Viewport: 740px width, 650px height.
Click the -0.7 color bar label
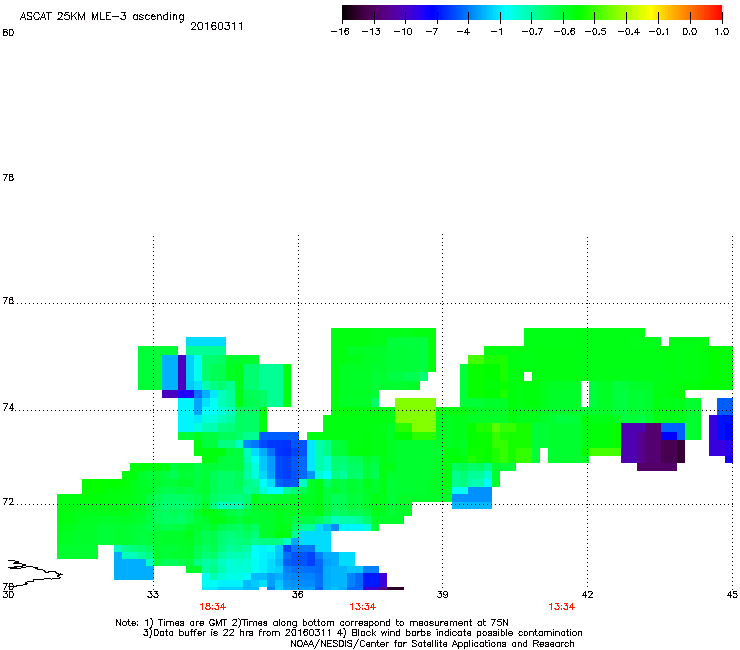click(x=532, y=32)
